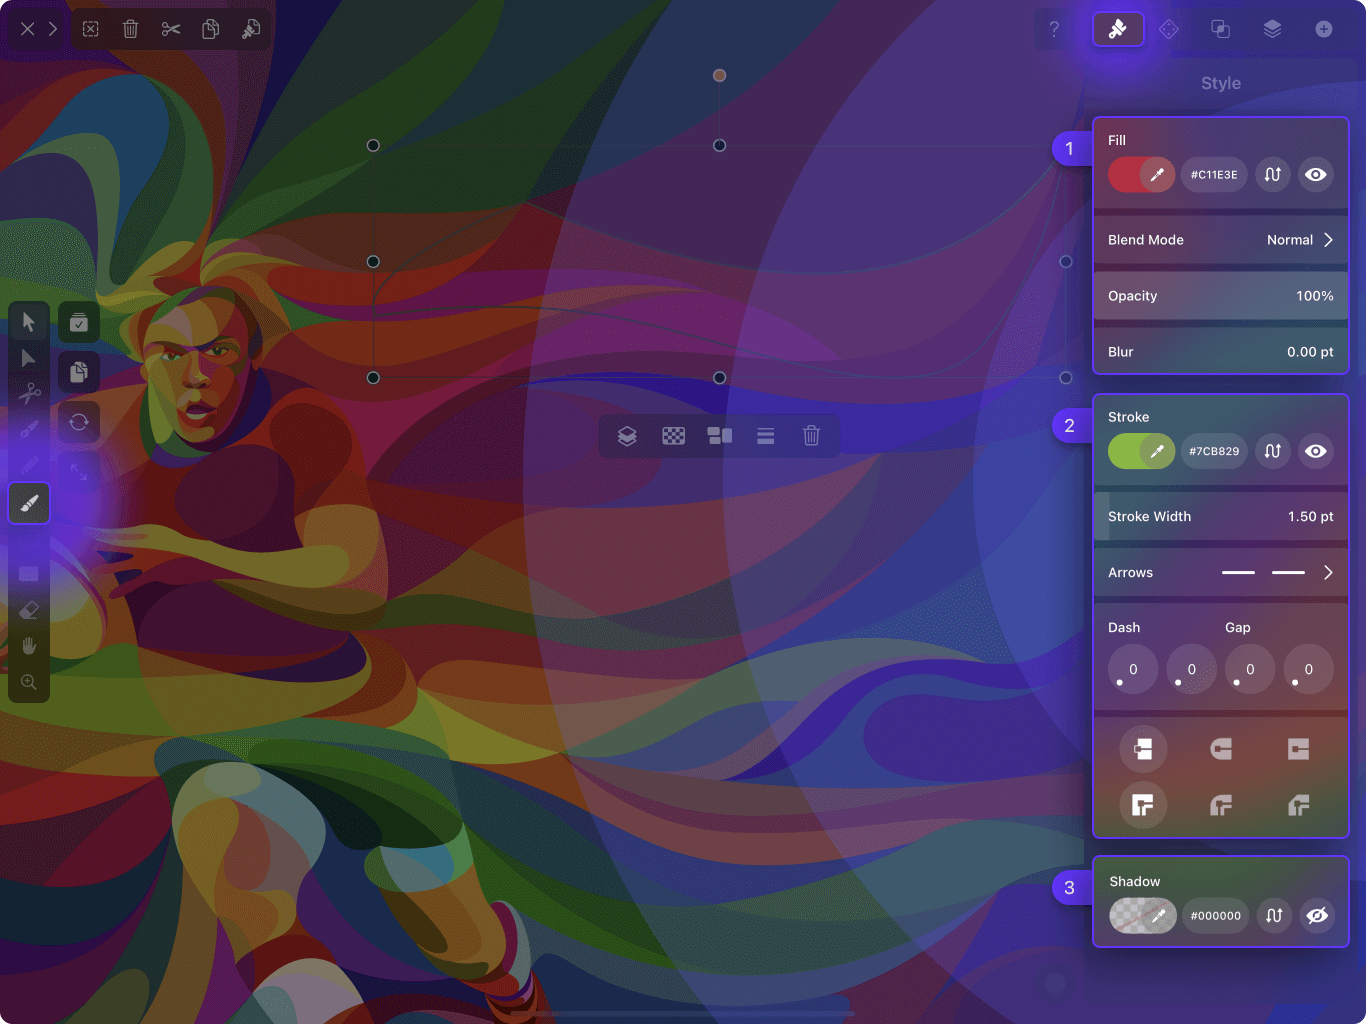Activate the Zoom magnifier tool
This screenshot has width=1366, height=1024.
[29, 682]
